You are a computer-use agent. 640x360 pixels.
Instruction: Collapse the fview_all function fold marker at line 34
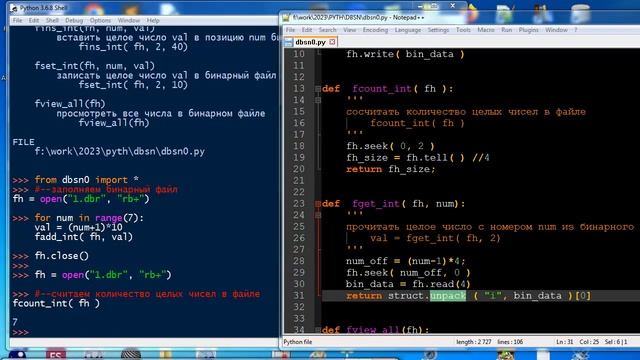(318, 330)
